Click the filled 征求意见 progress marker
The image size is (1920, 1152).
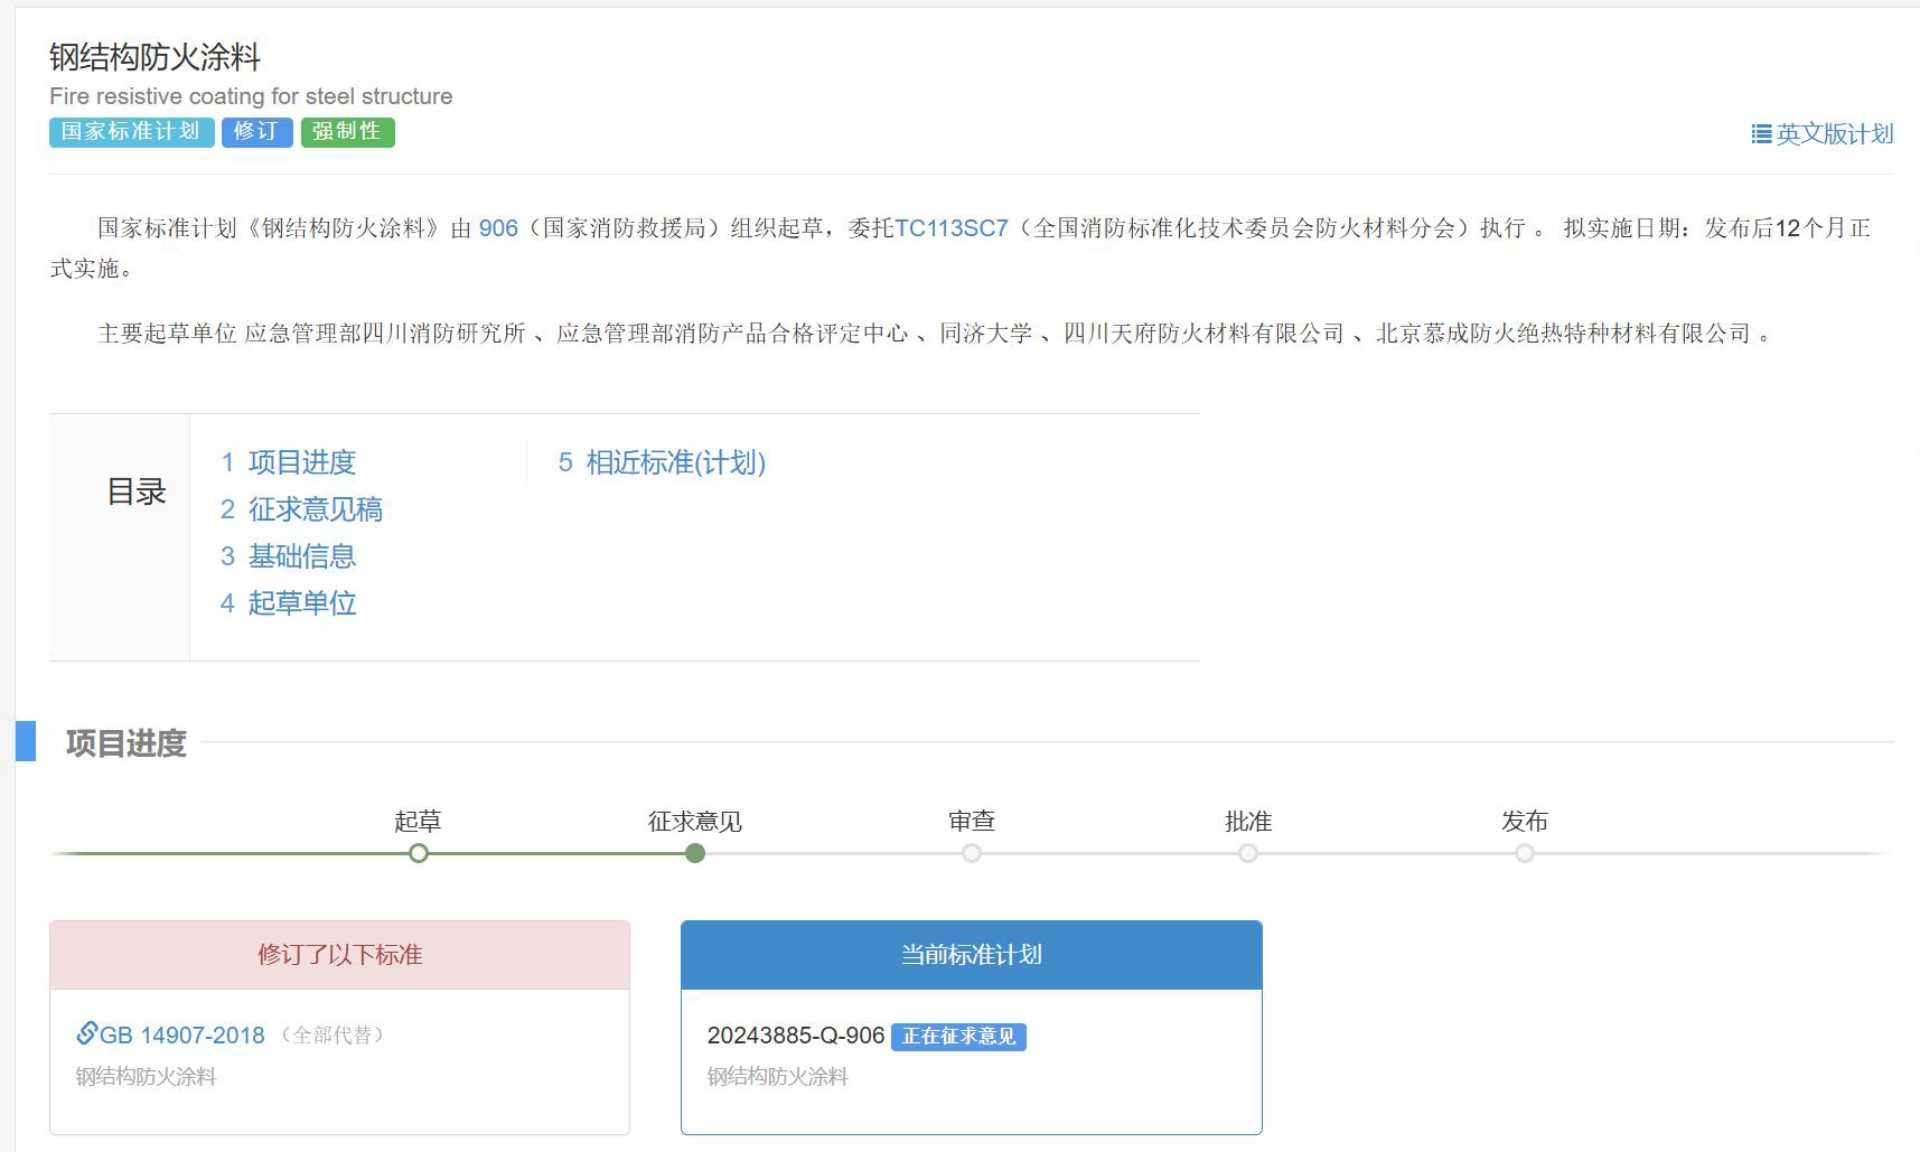point(695,853)
